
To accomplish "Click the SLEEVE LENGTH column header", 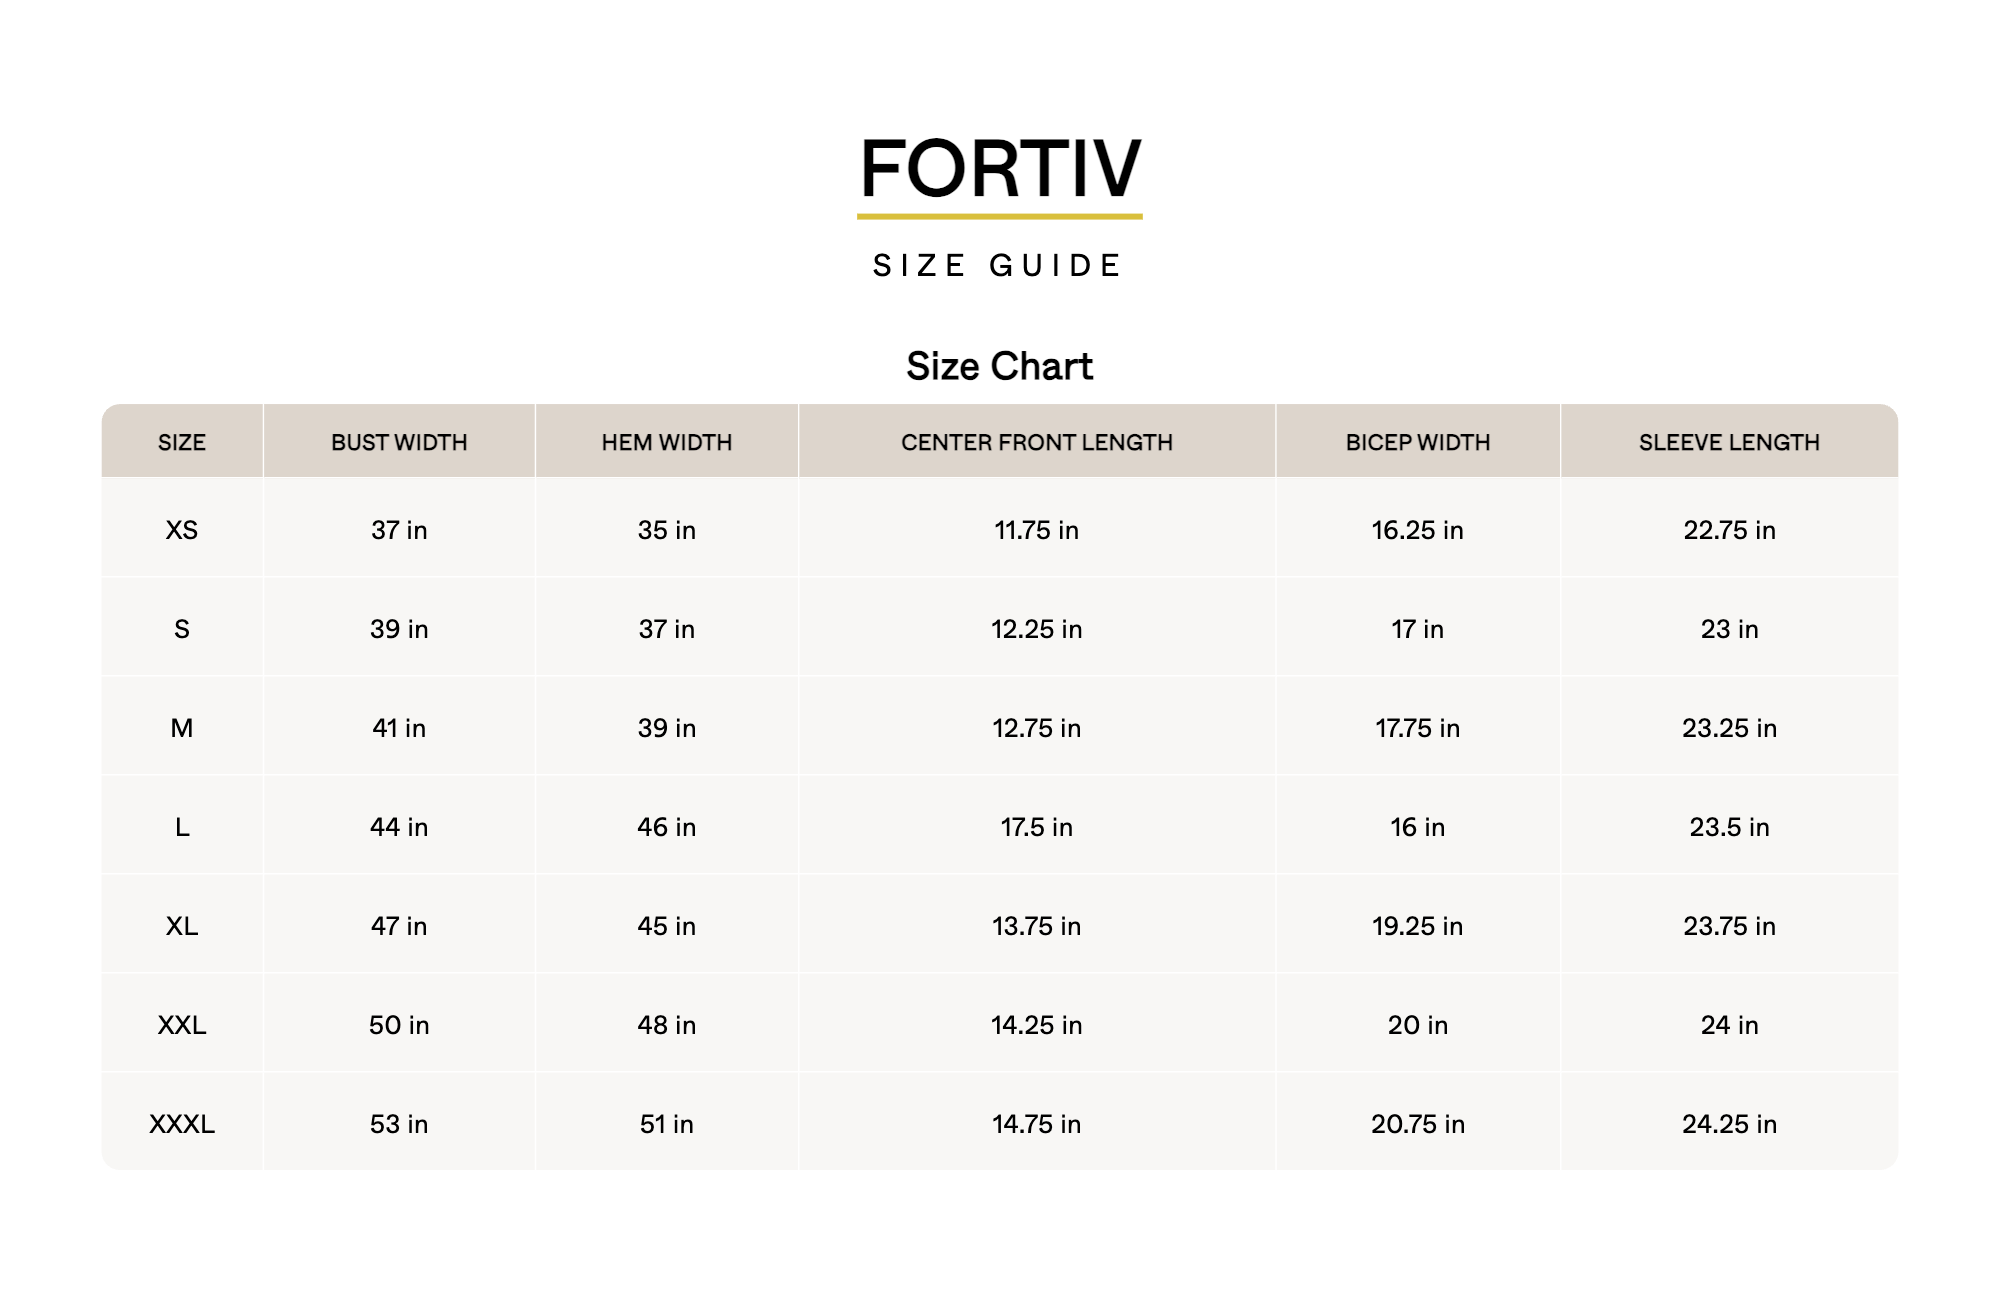I will 1729,442.
